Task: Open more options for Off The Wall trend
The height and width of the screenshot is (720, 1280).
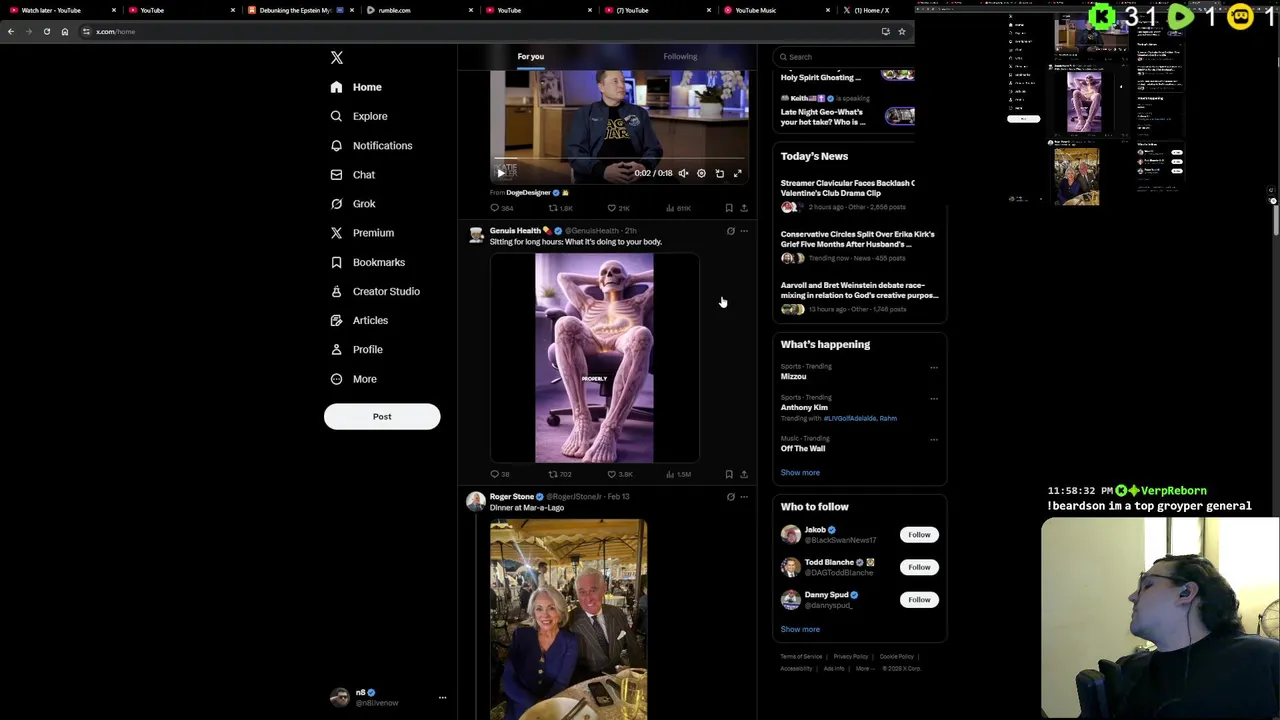Action: [x=934, y=439]
